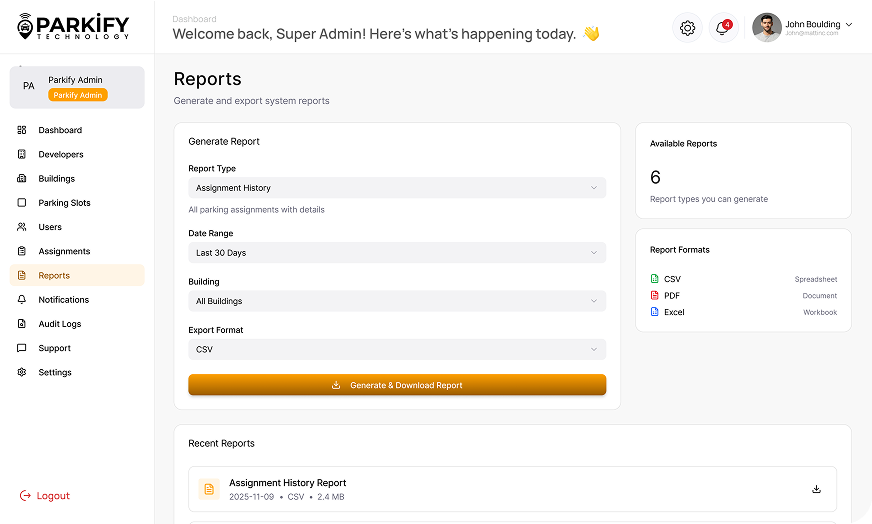Open the Assignments menu item

(64, 251)
